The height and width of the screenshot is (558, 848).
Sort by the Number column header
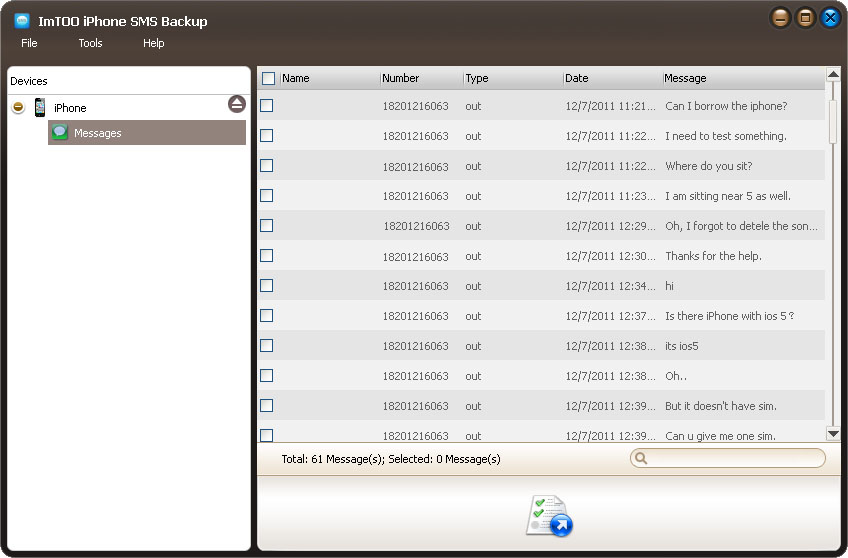(x=421, y=78)
